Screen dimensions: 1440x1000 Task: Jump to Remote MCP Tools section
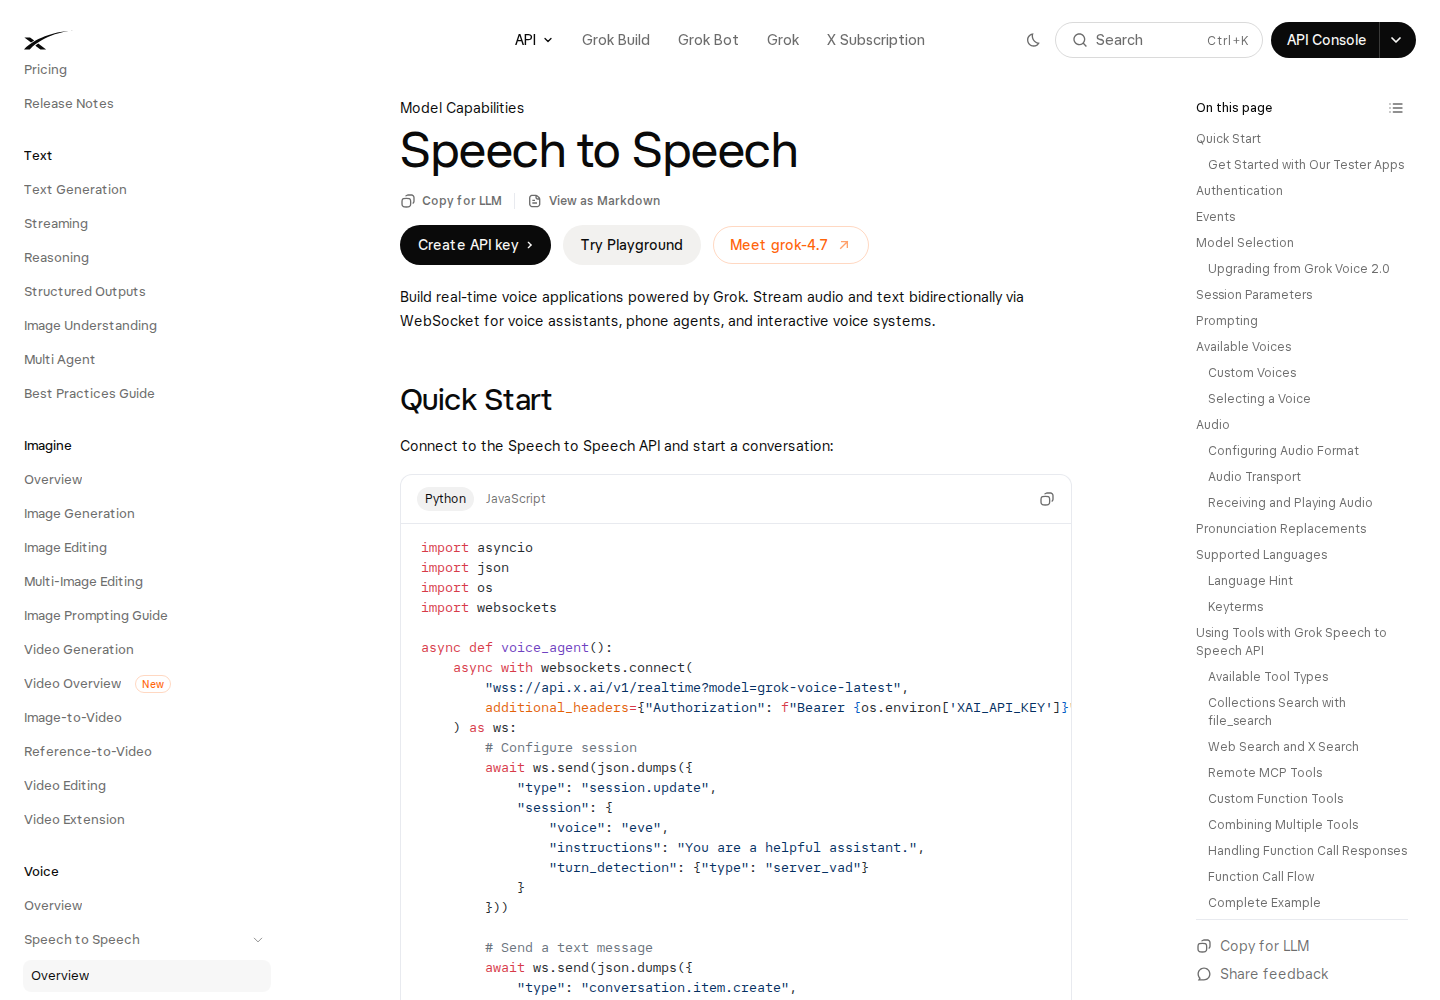1265,773
